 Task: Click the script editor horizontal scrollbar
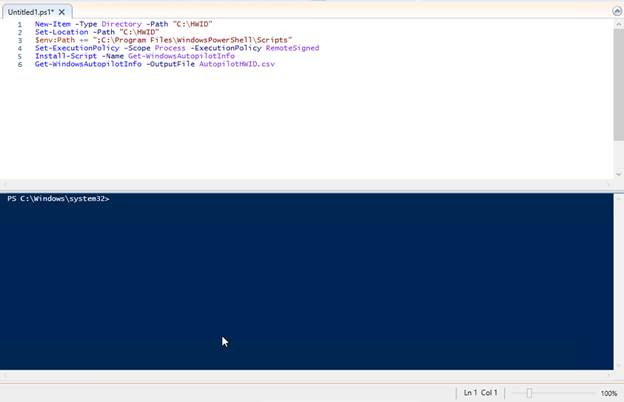click(x=300, y=186)
